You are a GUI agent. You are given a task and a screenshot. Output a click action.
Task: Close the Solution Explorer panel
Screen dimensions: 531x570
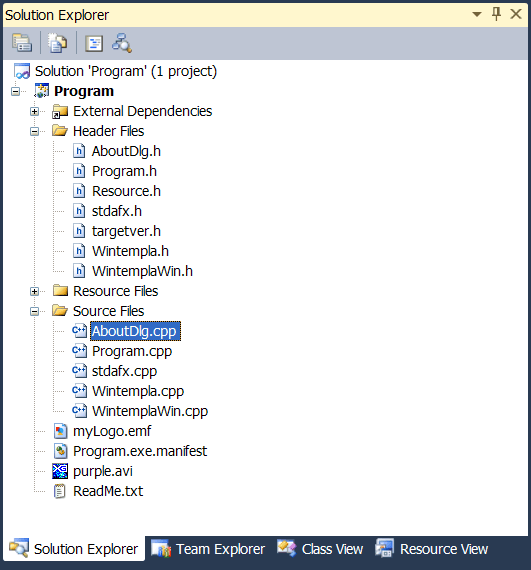point(516,14)
